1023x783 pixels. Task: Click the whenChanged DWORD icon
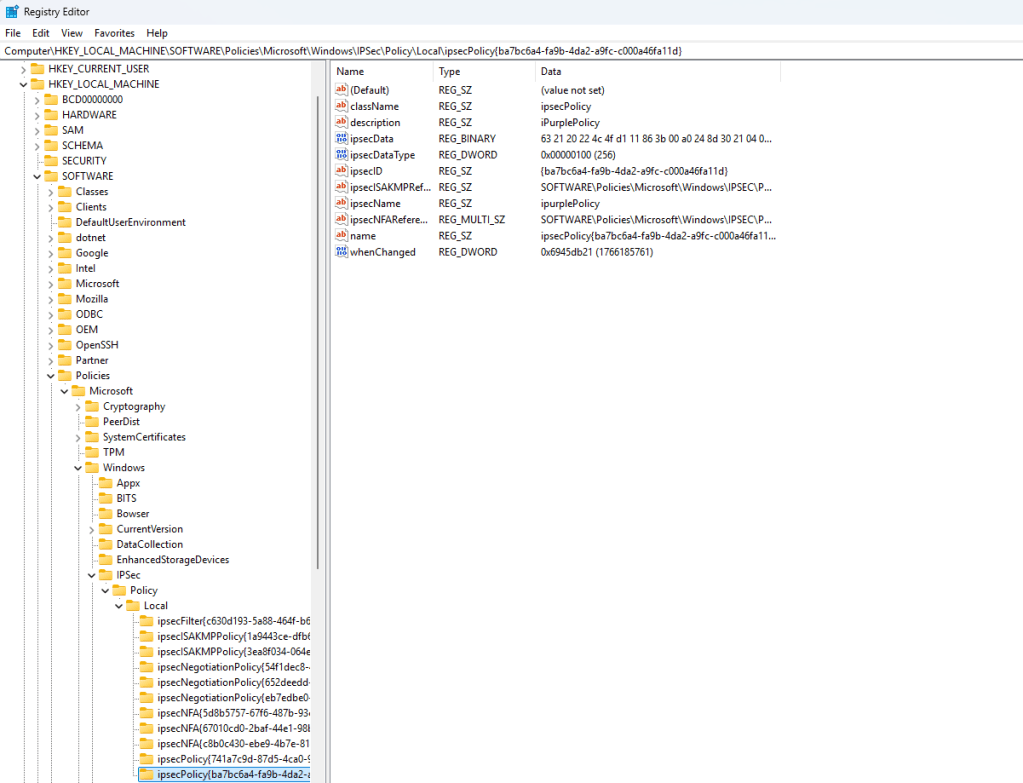tap(342, 252)
